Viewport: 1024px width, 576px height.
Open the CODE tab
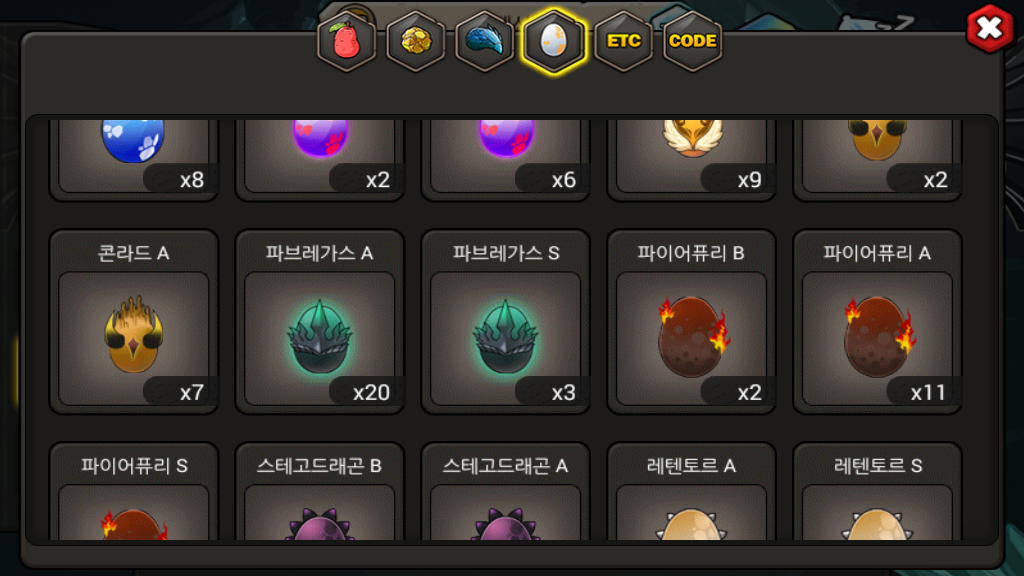(x=693, y=42)
